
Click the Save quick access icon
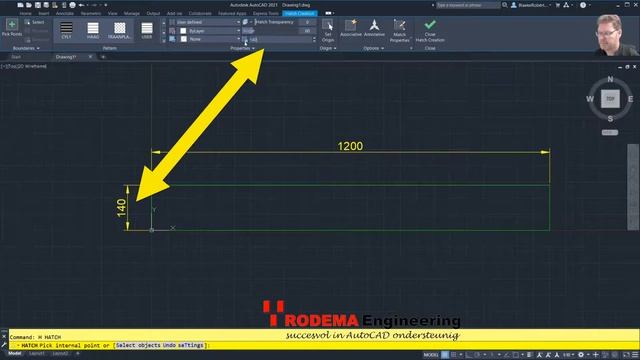click(x=38, y=5)
